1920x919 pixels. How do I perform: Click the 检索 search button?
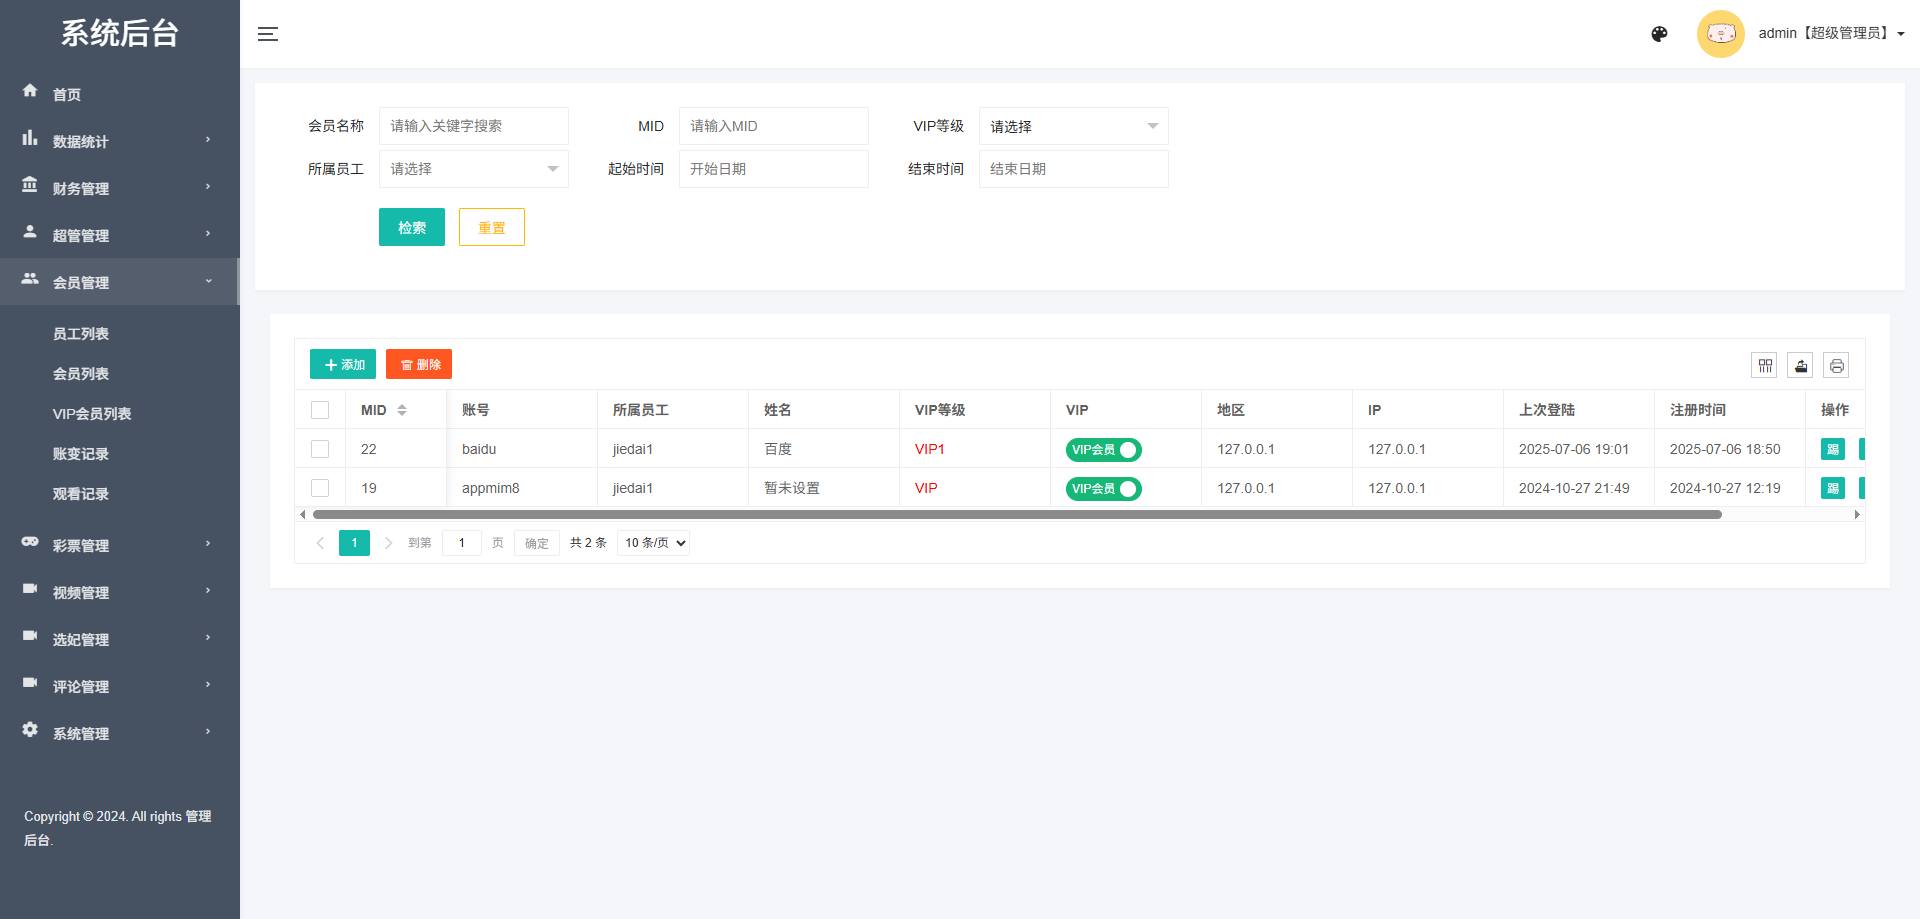pos(411,227)
